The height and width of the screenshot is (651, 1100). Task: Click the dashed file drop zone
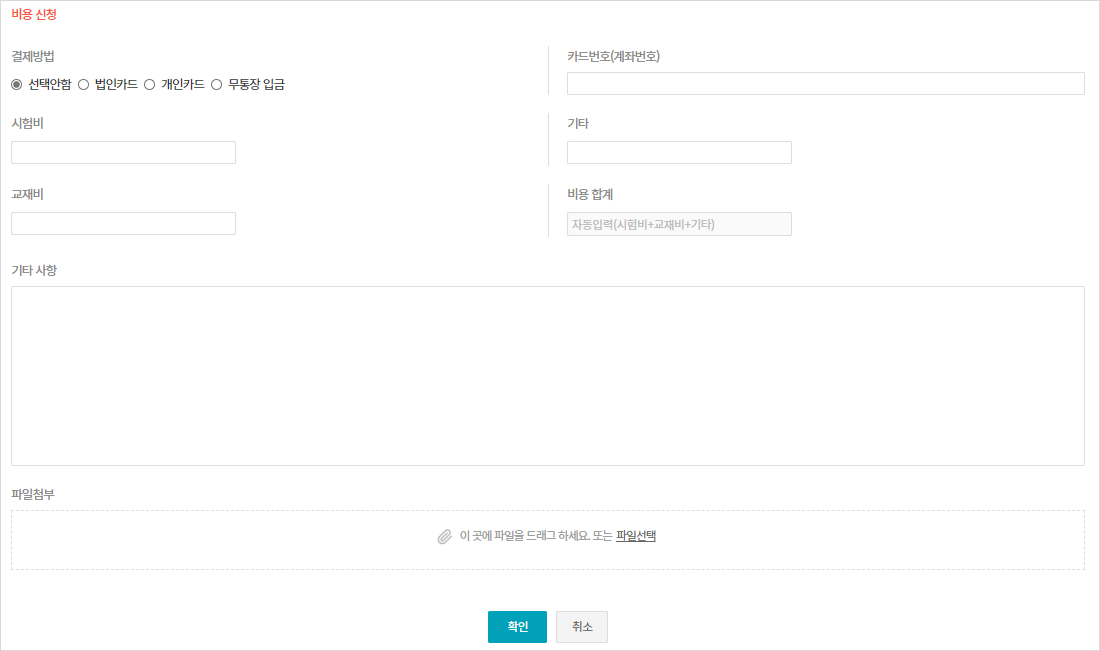tap(250, 540)
